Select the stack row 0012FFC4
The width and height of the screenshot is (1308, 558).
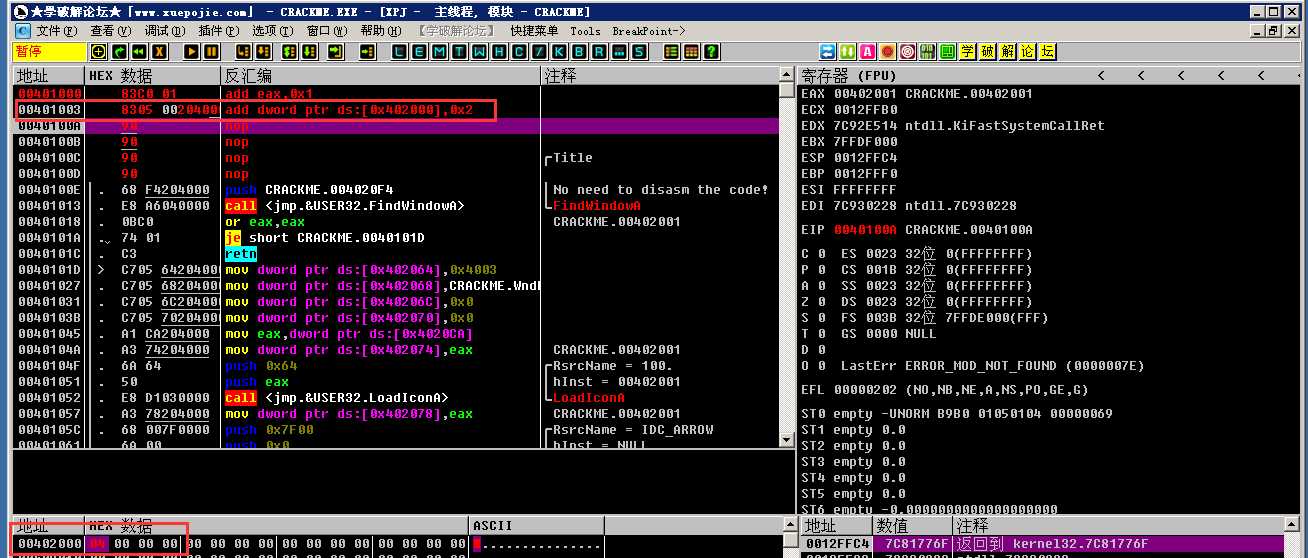[x=1043, y=544]
